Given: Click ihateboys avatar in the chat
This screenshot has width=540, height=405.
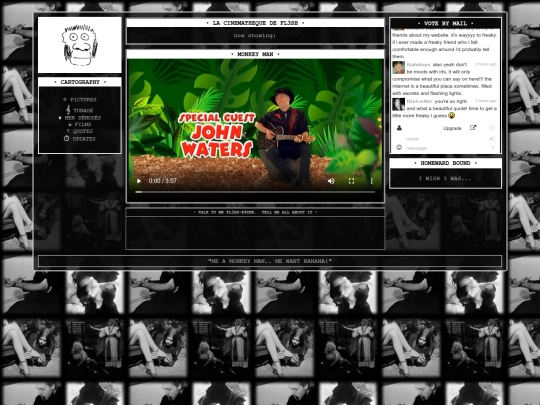Looking at the screenshot, I should pyautogui.click(x=398, y=68).
